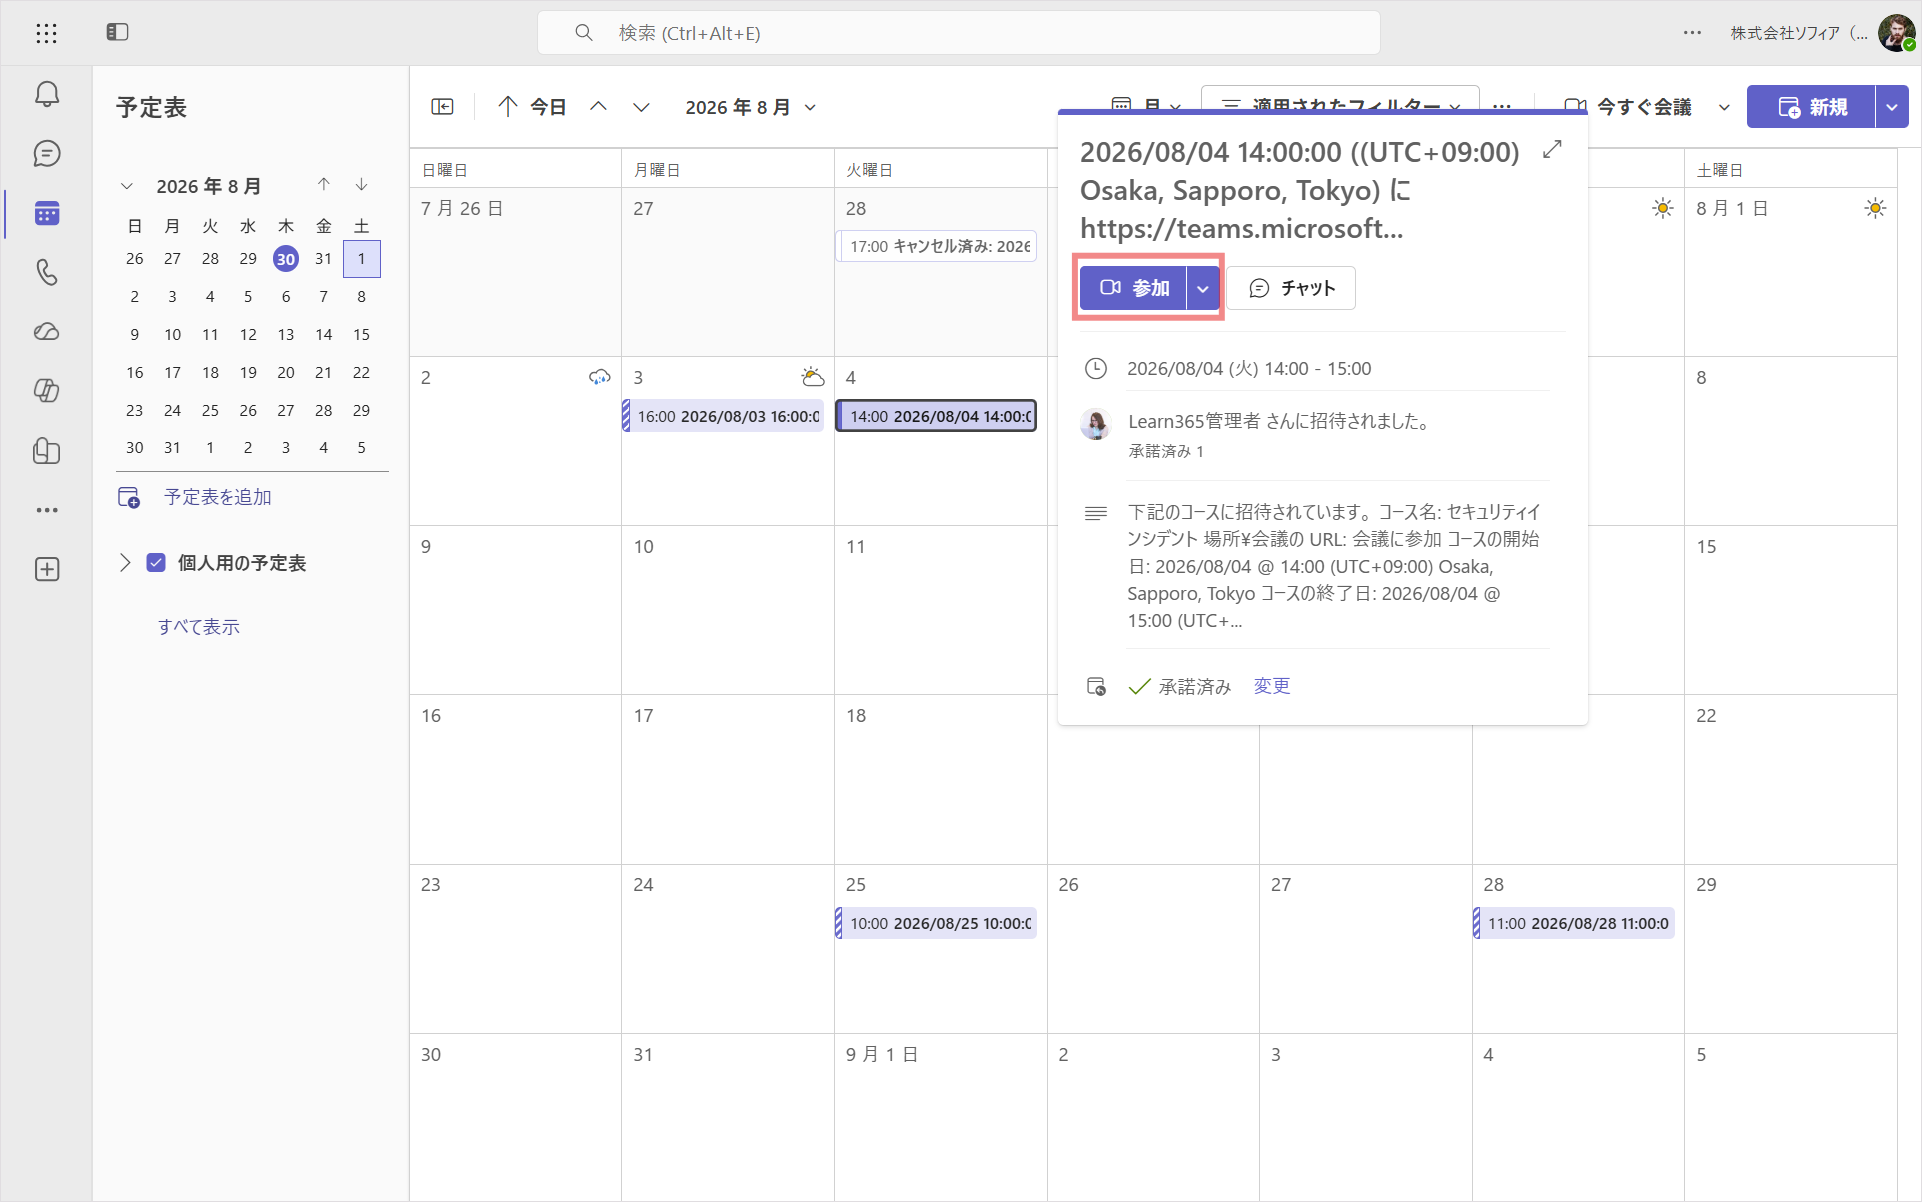Open the 11:00 event on August 28

coord(1573,923)
